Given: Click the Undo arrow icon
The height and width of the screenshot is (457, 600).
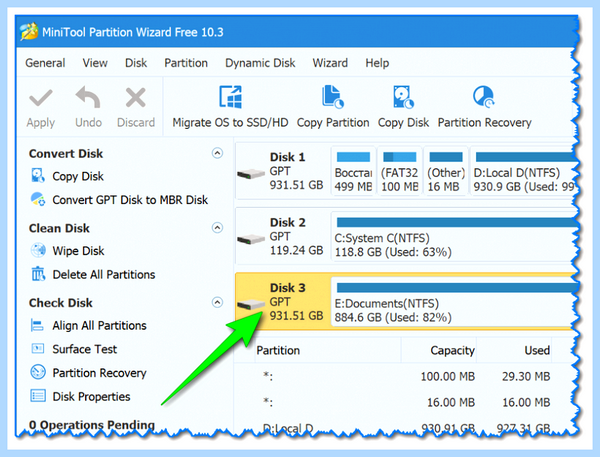Looking at the screenshot, I should point(88,97).
